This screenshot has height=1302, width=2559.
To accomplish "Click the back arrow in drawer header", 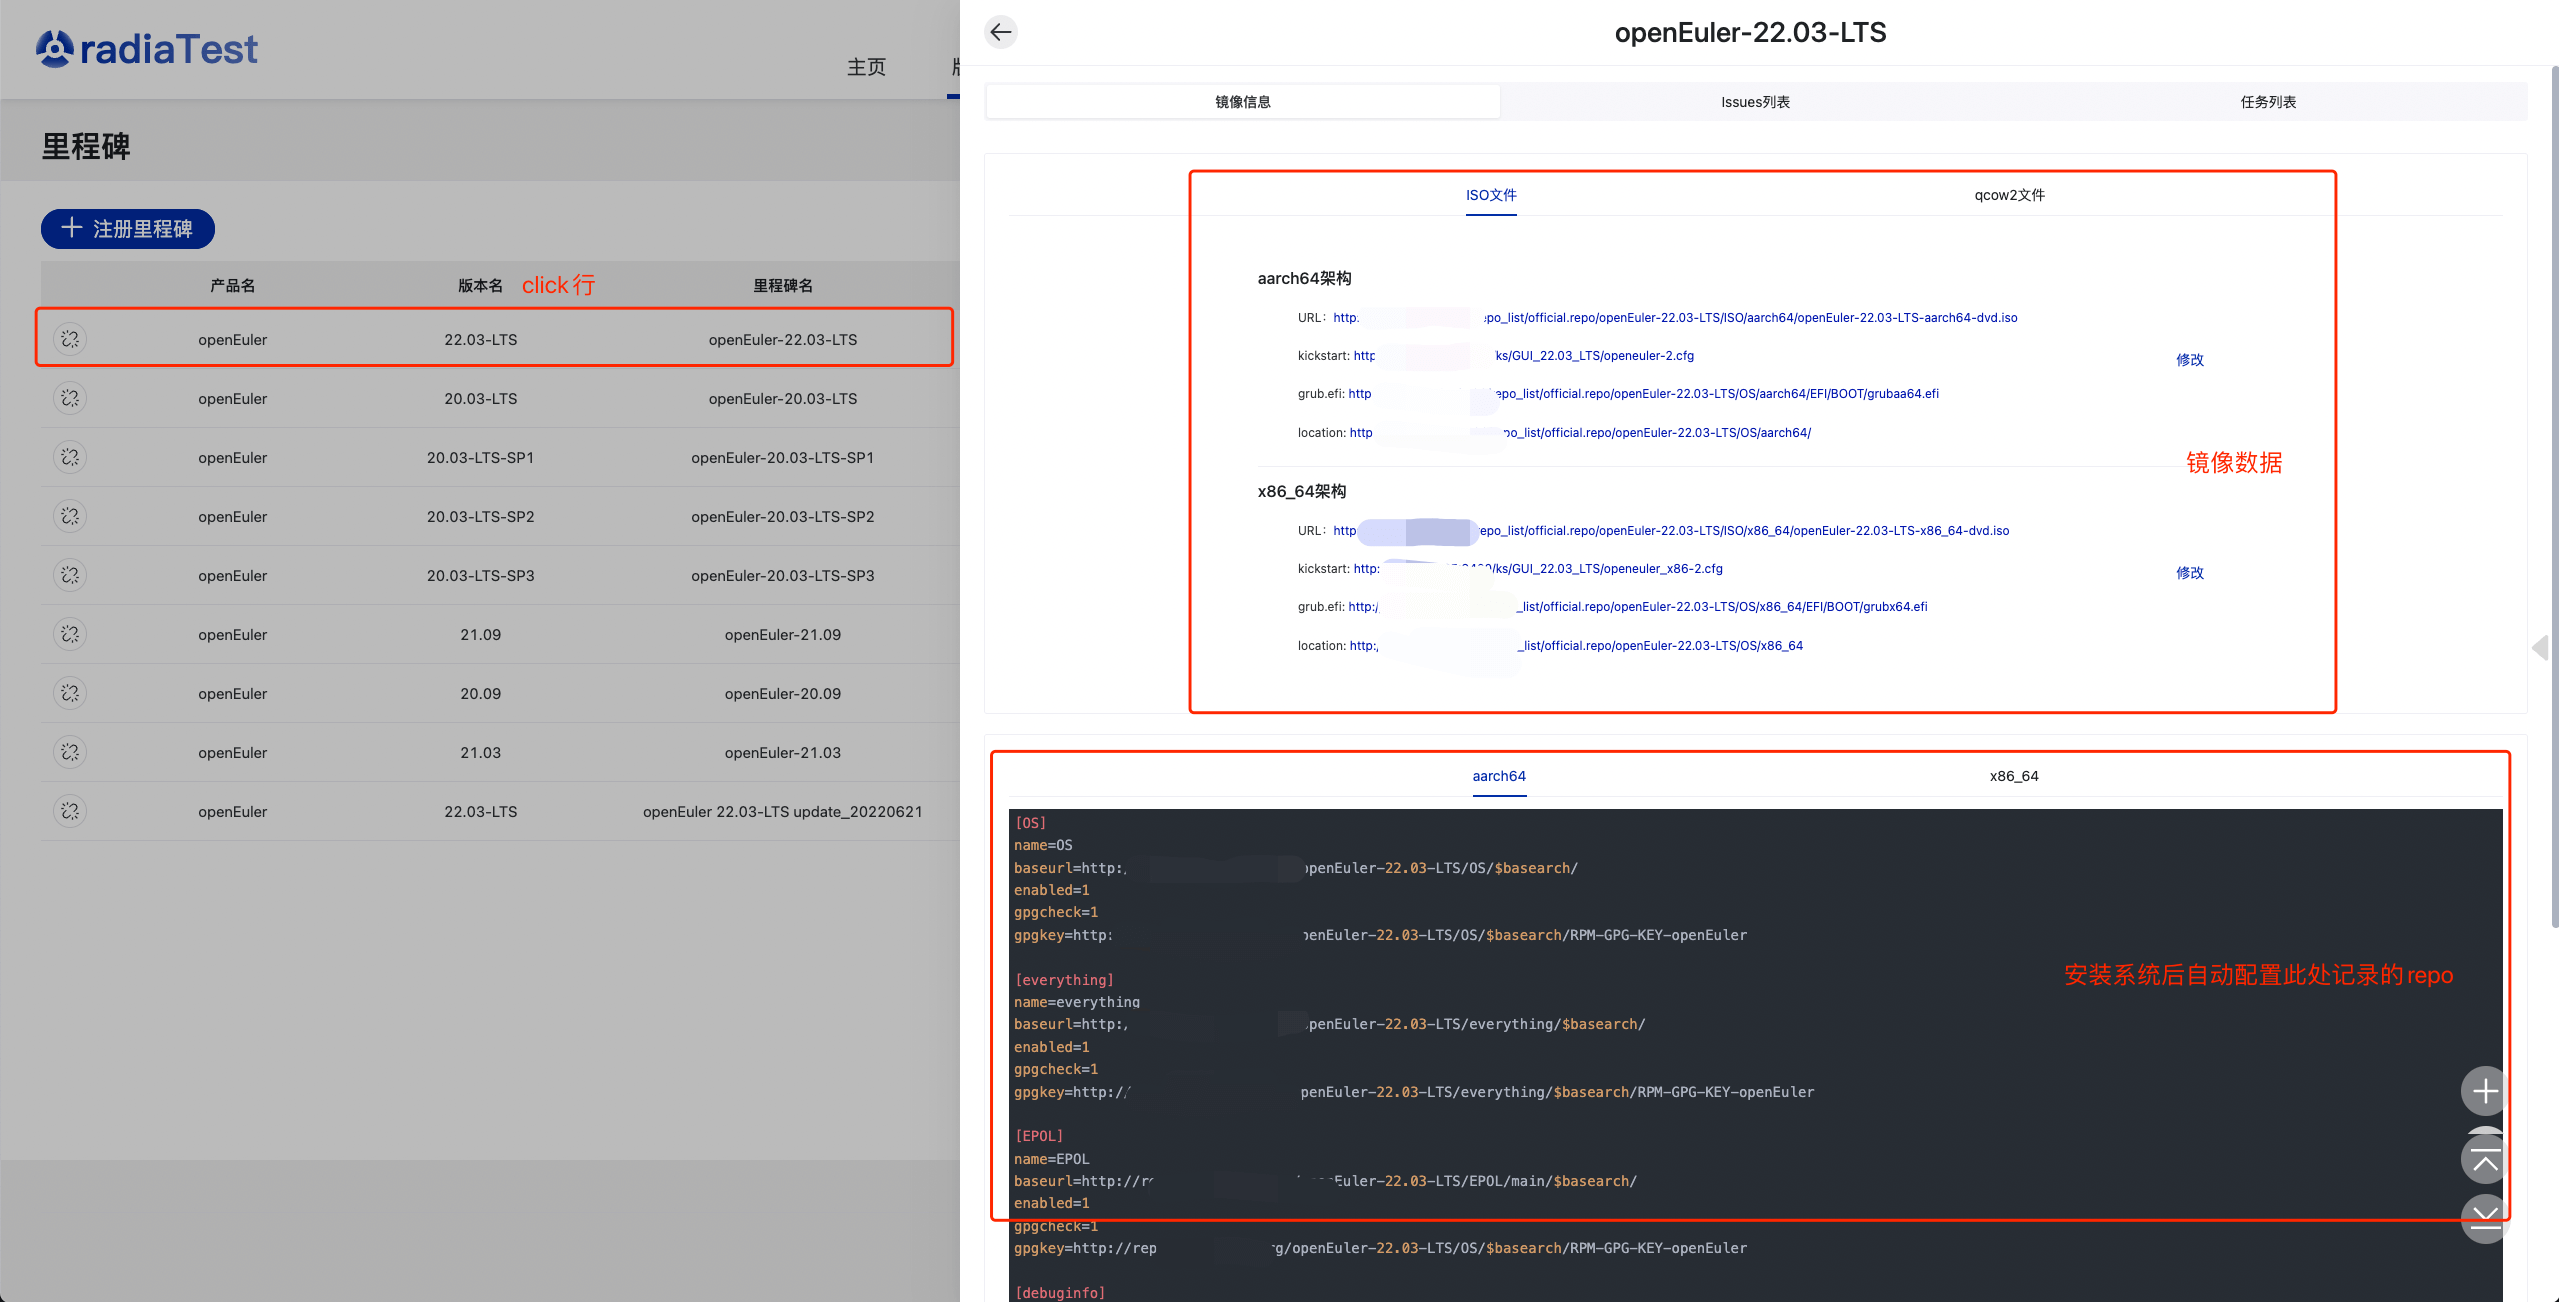I will (1001, 33).
